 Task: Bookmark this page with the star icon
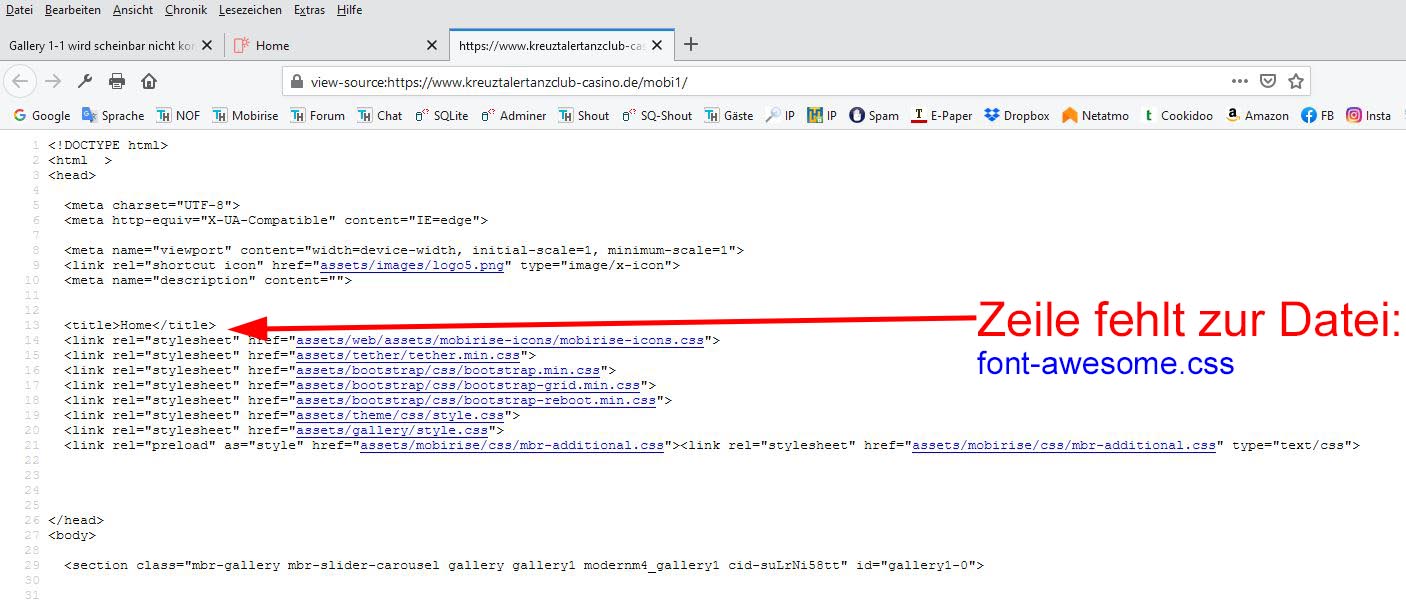coord(1296,81)
